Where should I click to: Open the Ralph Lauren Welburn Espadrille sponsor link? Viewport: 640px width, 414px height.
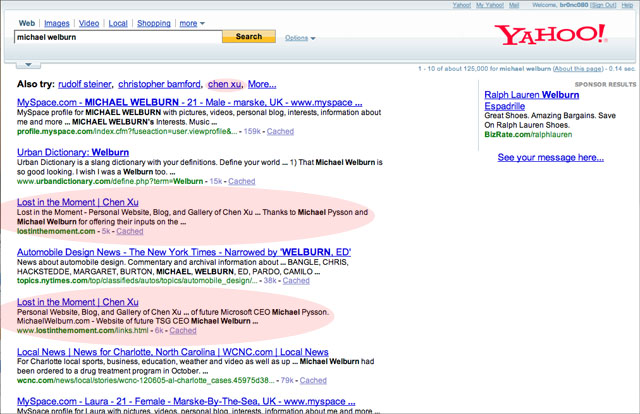[x=531, y=100]
